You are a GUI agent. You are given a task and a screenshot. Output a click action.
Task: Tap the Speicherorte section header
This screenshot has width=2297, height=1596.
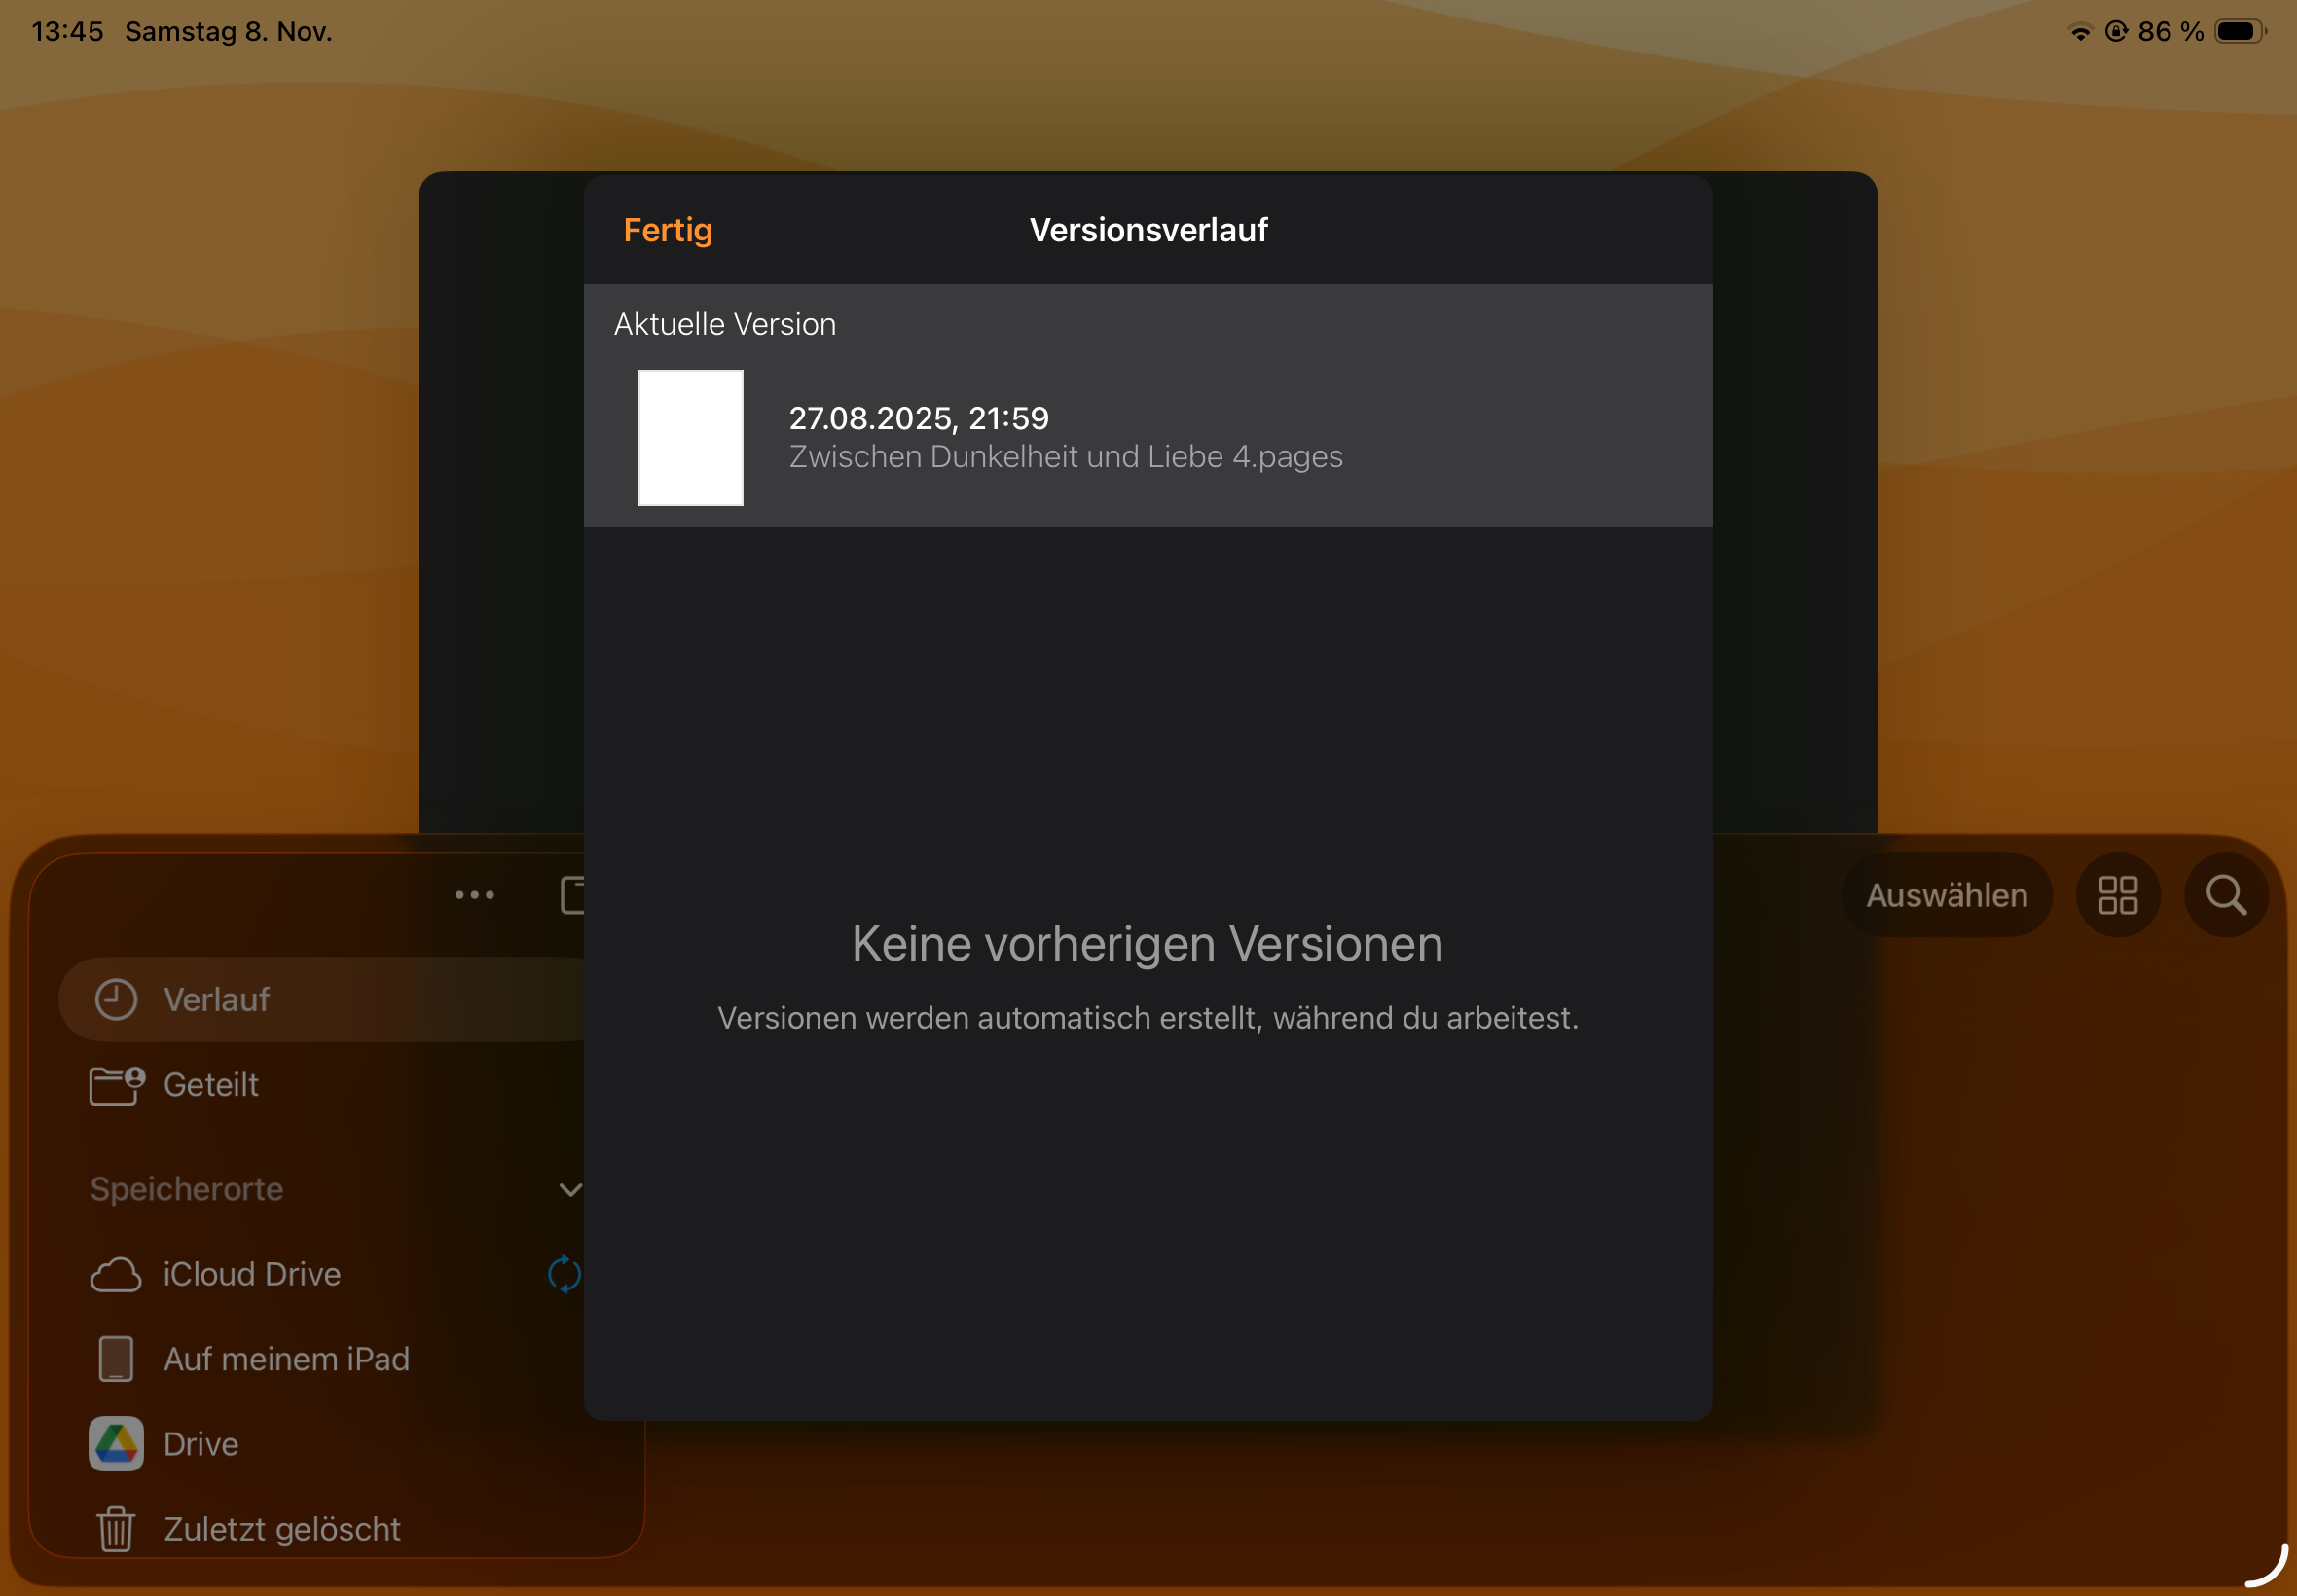[x=187, y=1189]
